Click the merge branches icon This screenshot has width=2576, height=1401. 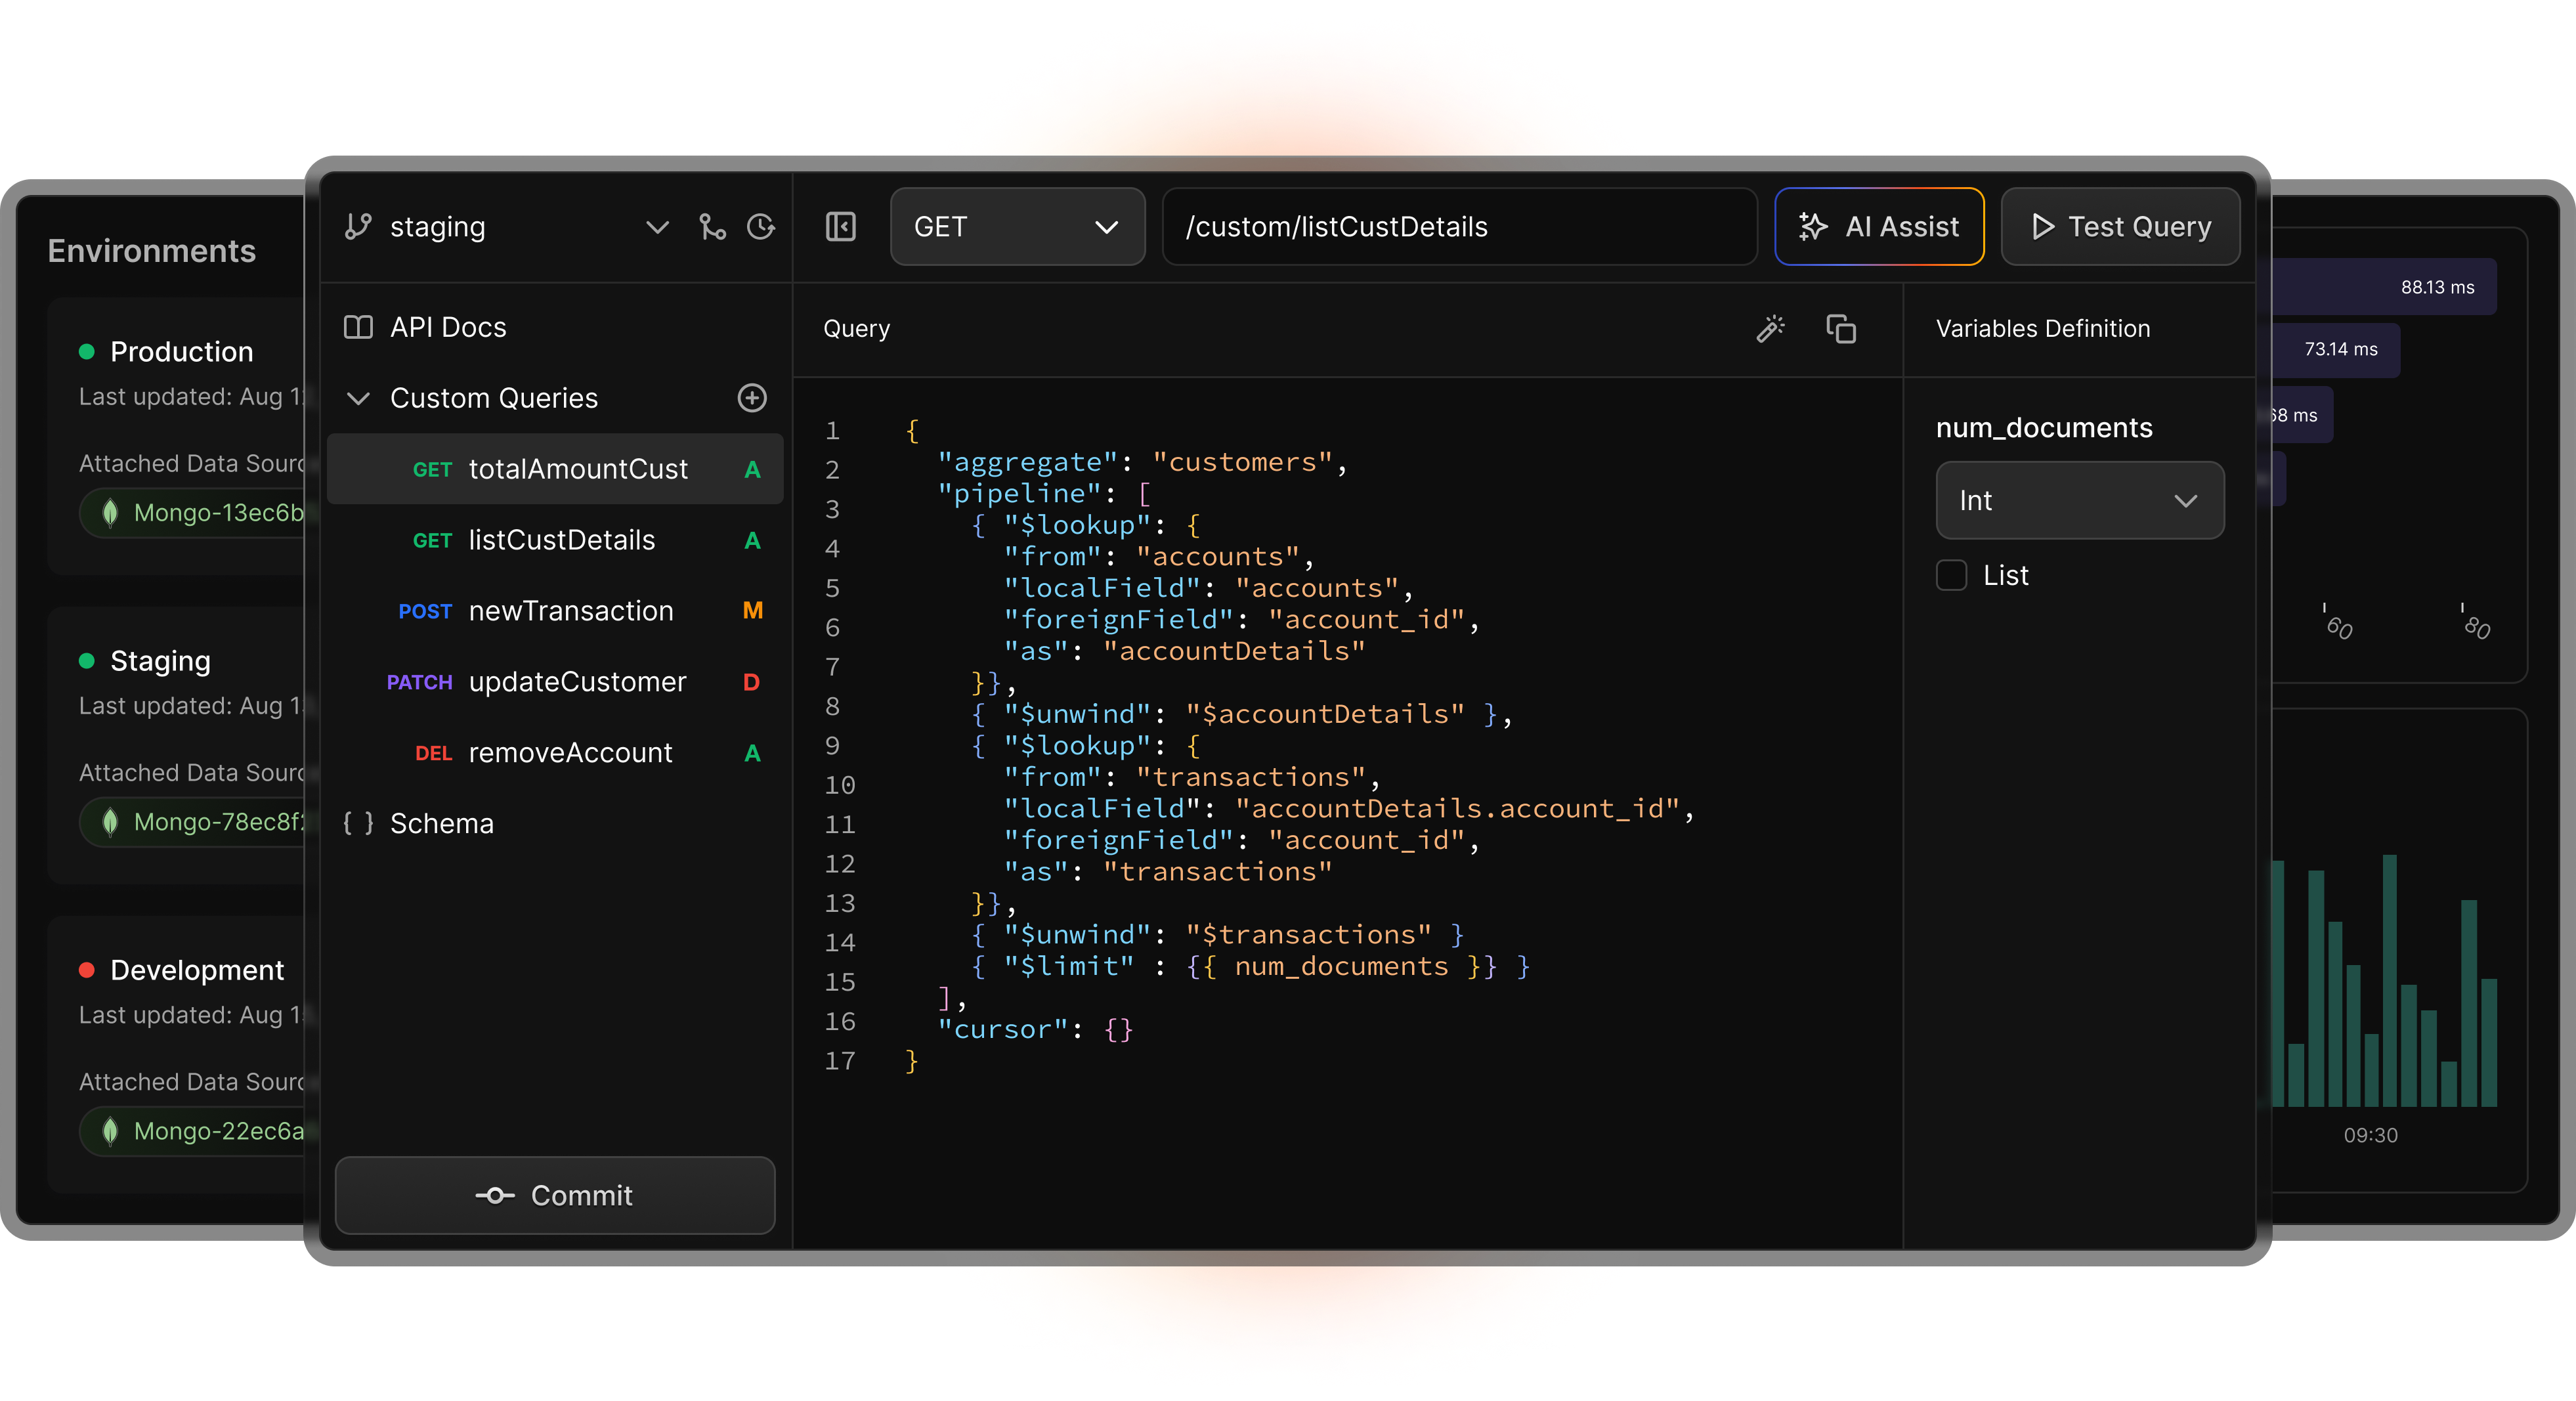click(x=712, y=227)
